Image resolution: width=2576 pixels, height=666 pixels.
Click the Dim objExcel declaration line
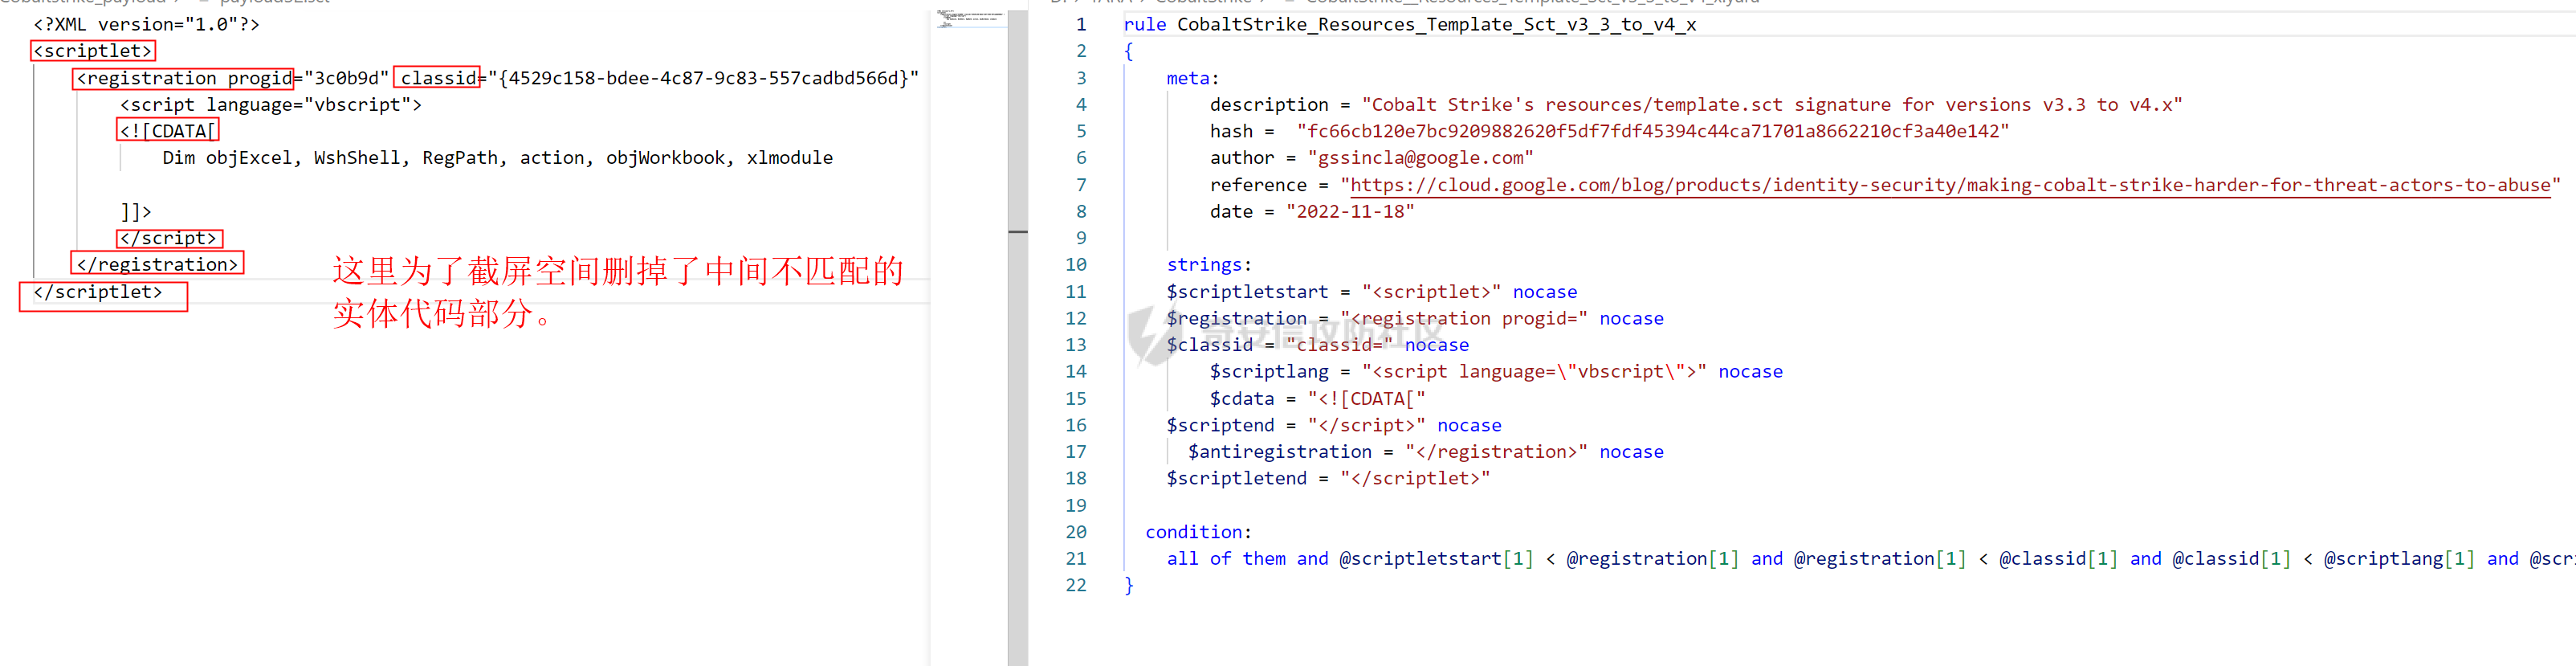(x=497, y=158)
